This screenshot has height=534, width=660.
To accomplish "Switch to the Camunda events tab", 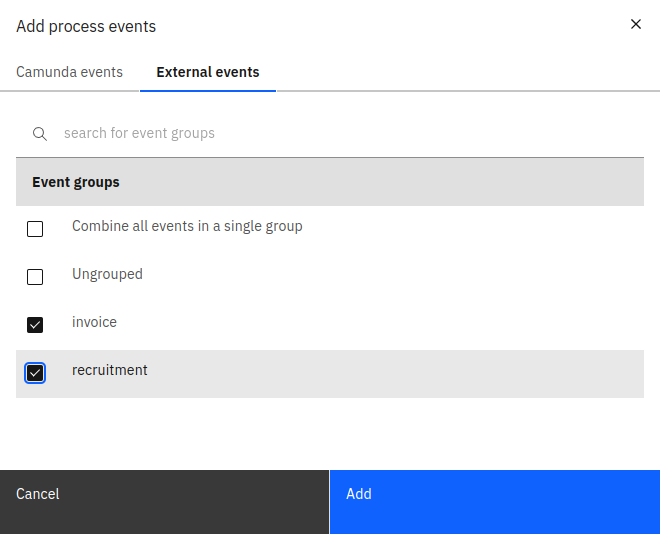I will tap(70, 72).
